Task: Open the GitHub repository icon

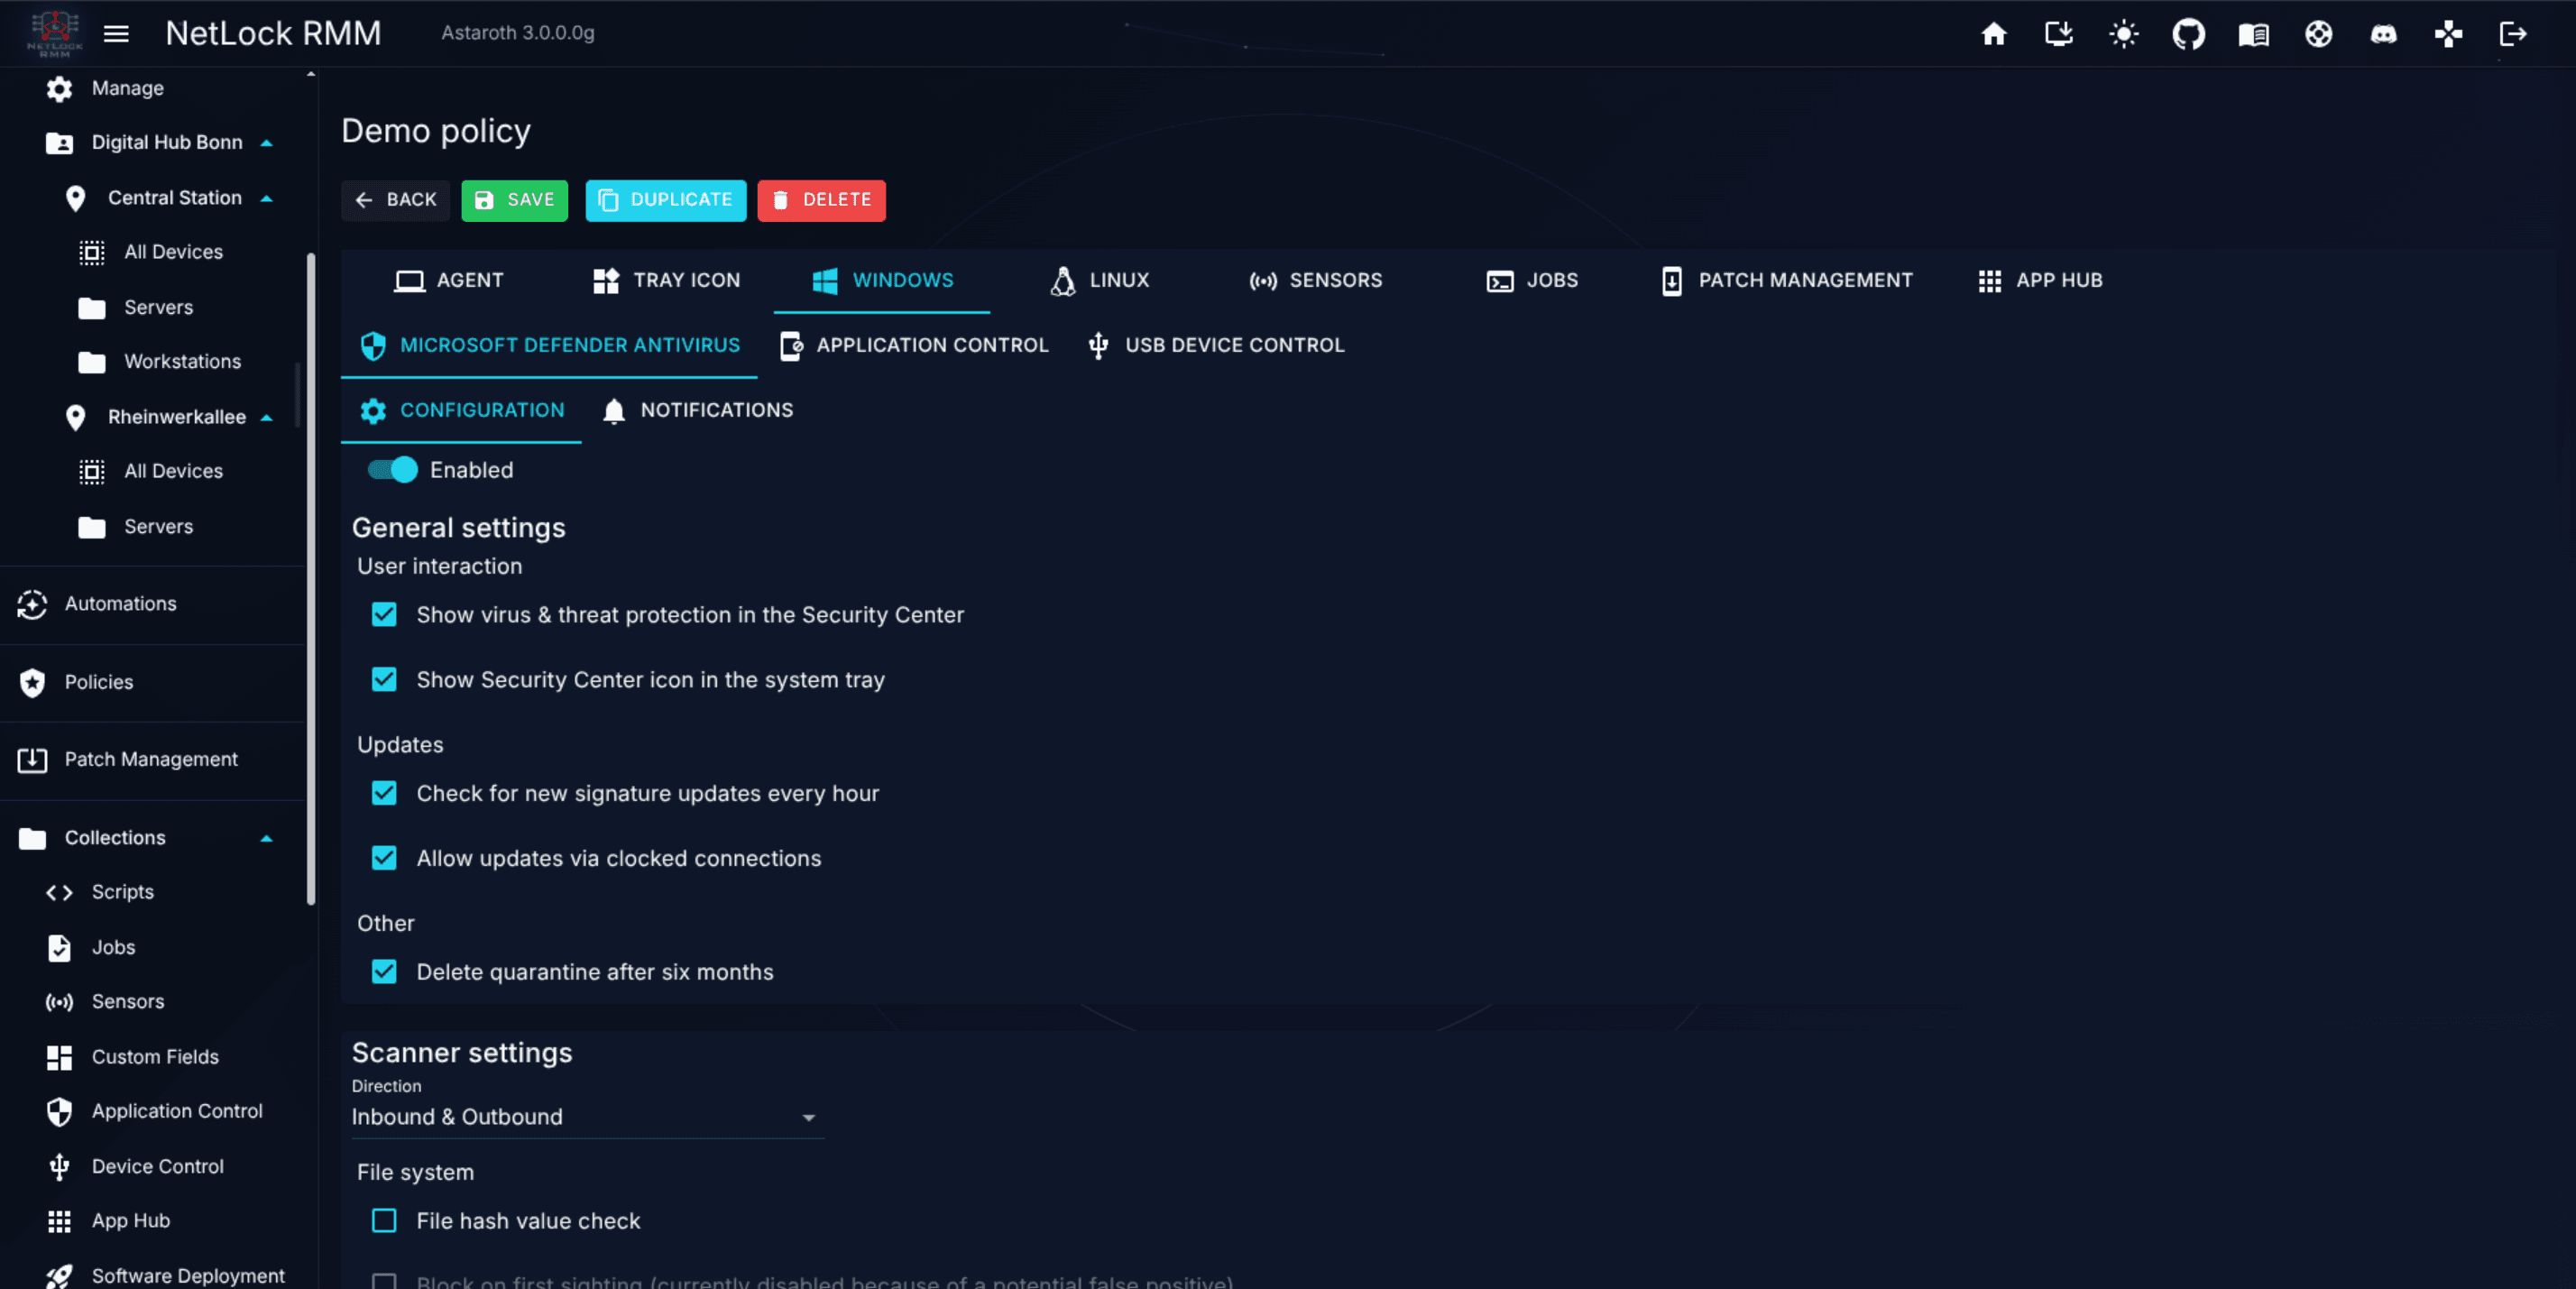Action: pos(2188,34)
